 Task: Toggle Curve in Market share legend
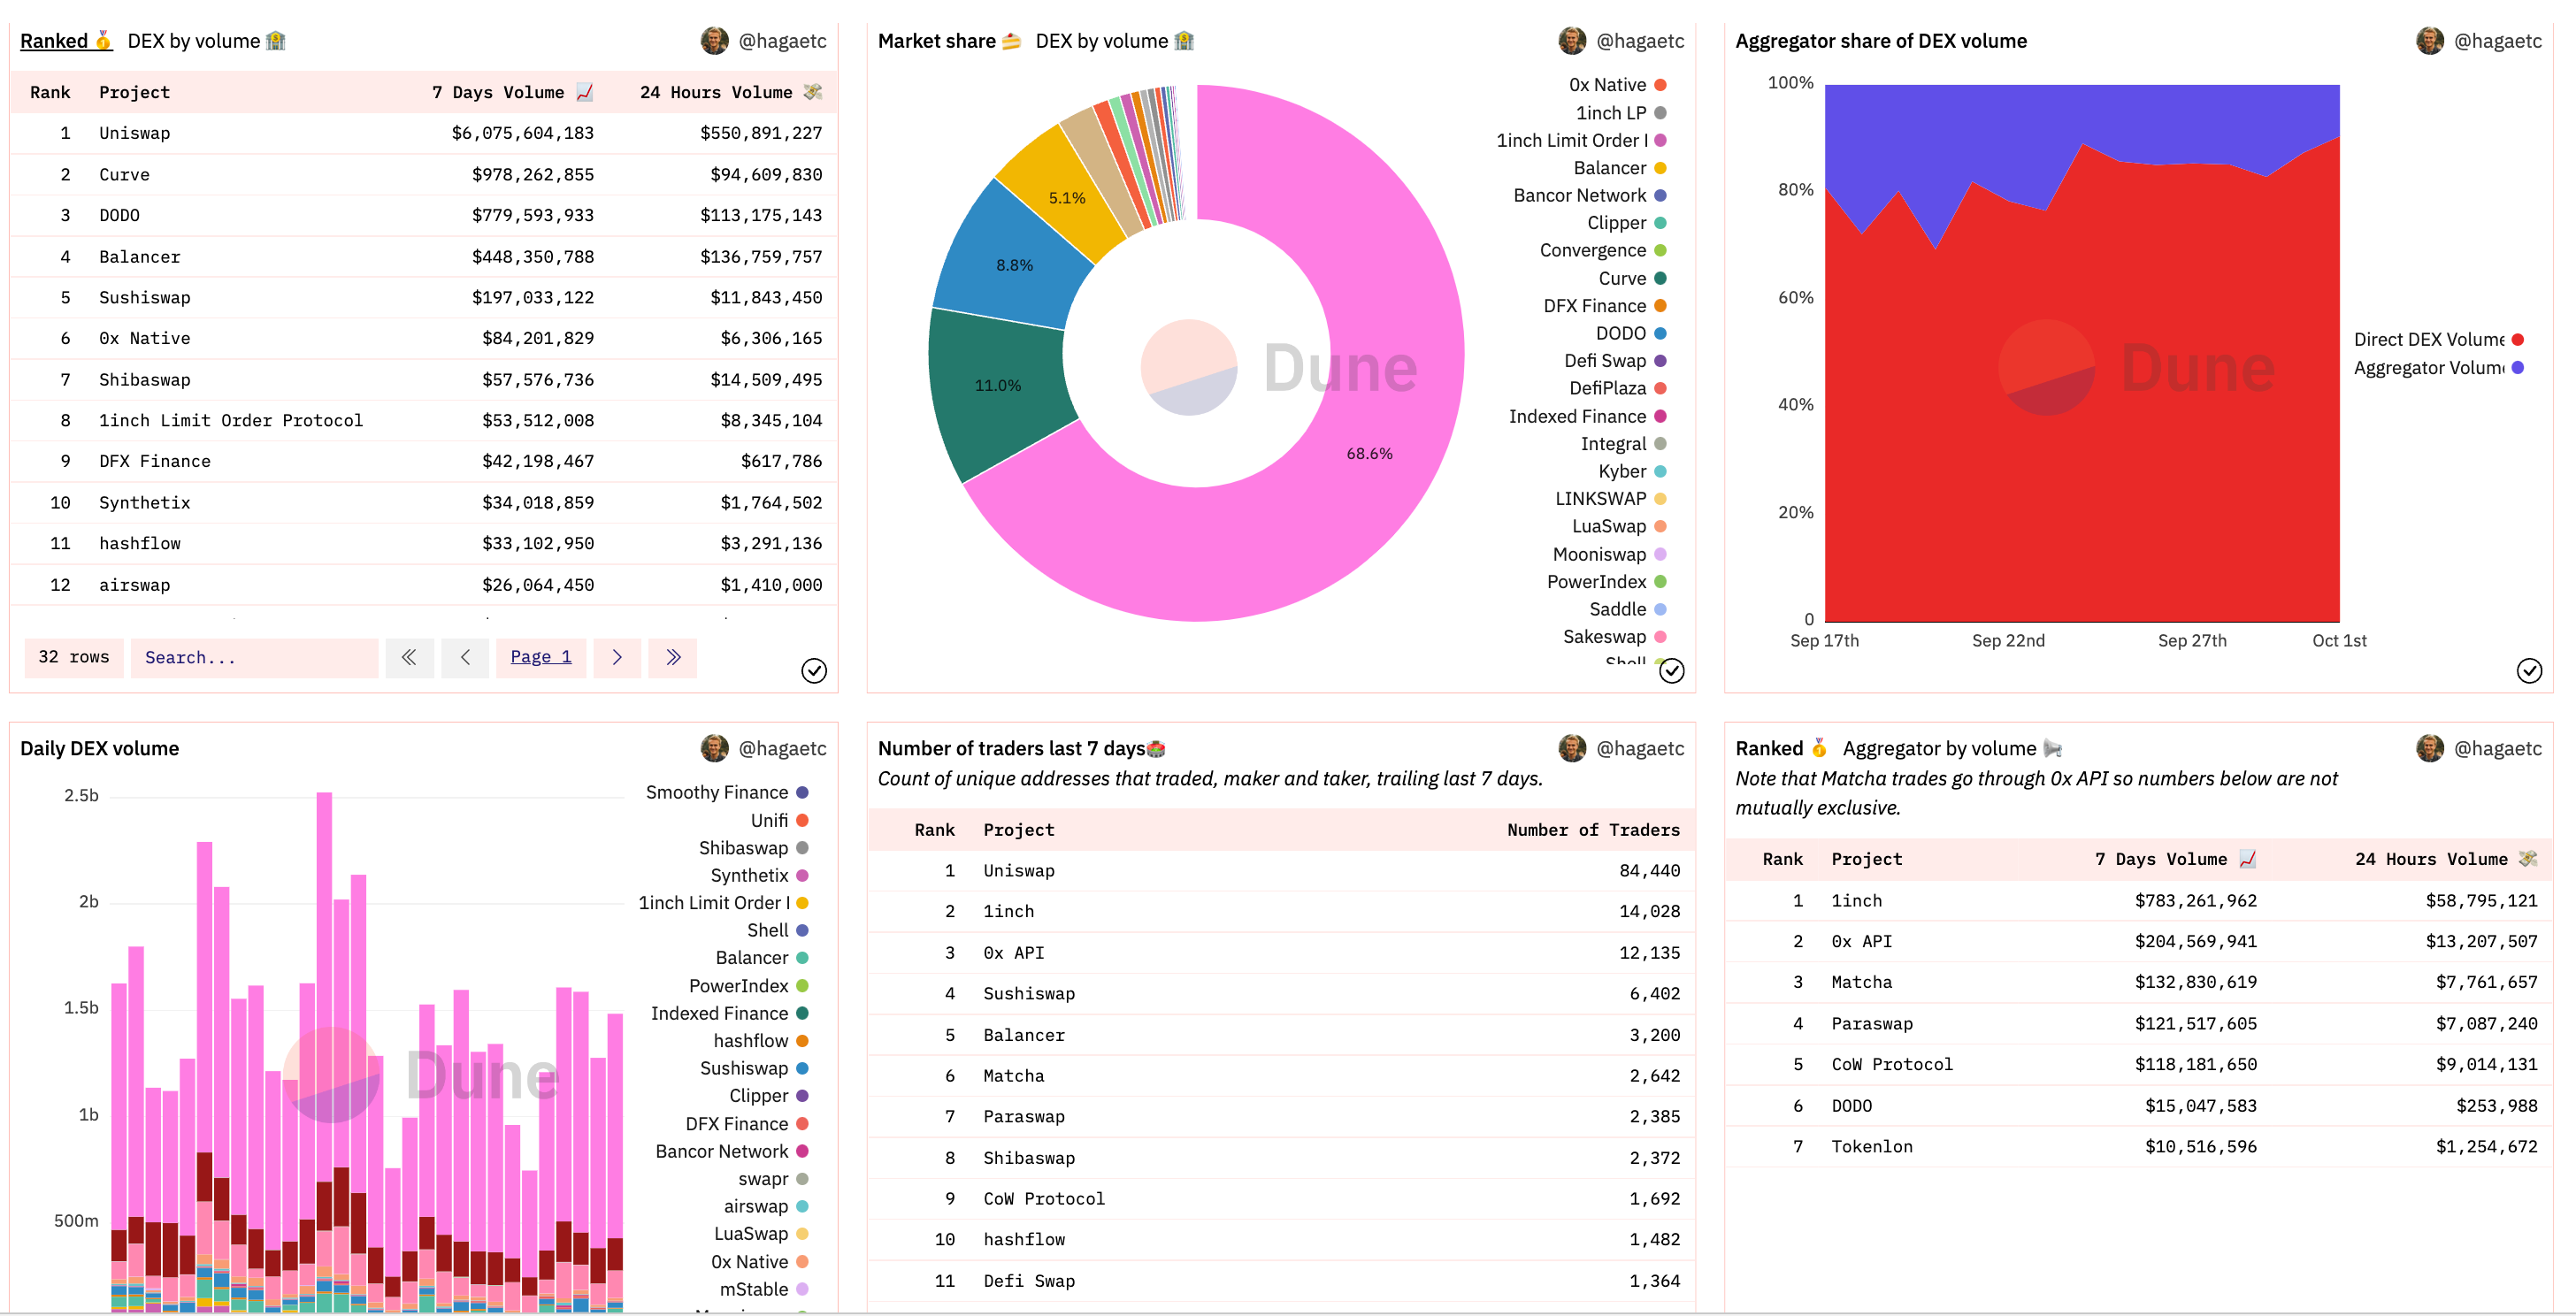click(x=1632, y=279)
